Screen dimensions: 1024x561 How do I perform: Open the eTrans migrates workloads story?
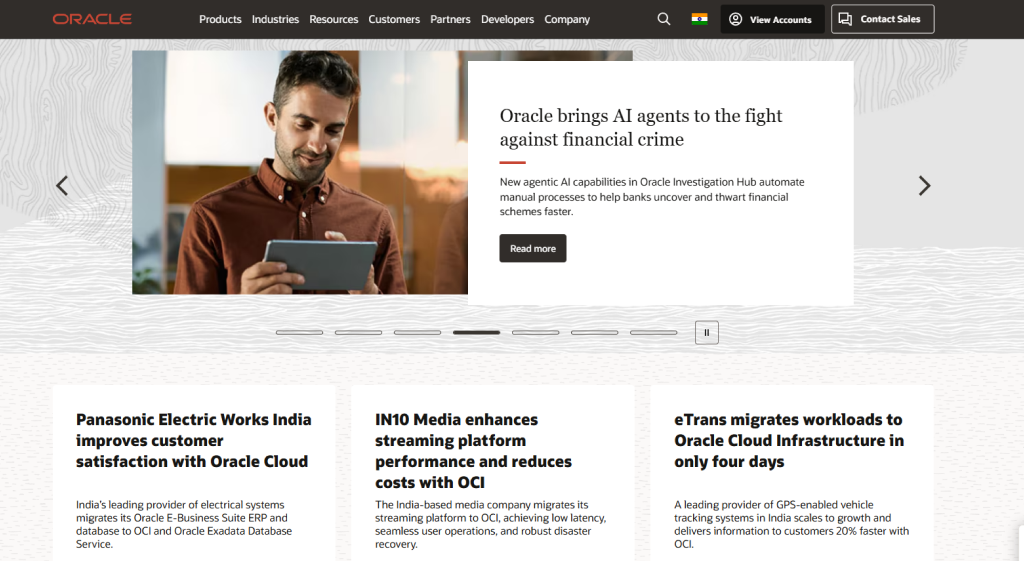coord(789,441)
